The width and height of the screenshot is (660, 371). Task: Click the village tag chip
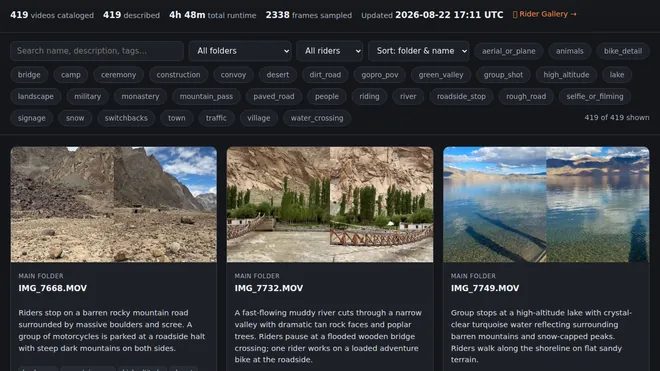click(x=258, y=118)
